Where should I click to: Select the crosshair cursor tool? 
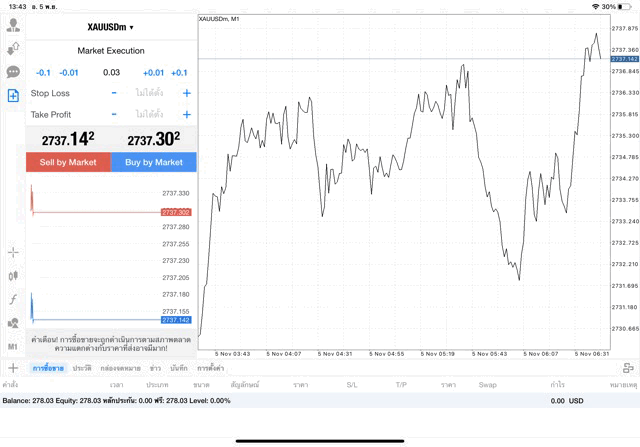tap(13, 252)
